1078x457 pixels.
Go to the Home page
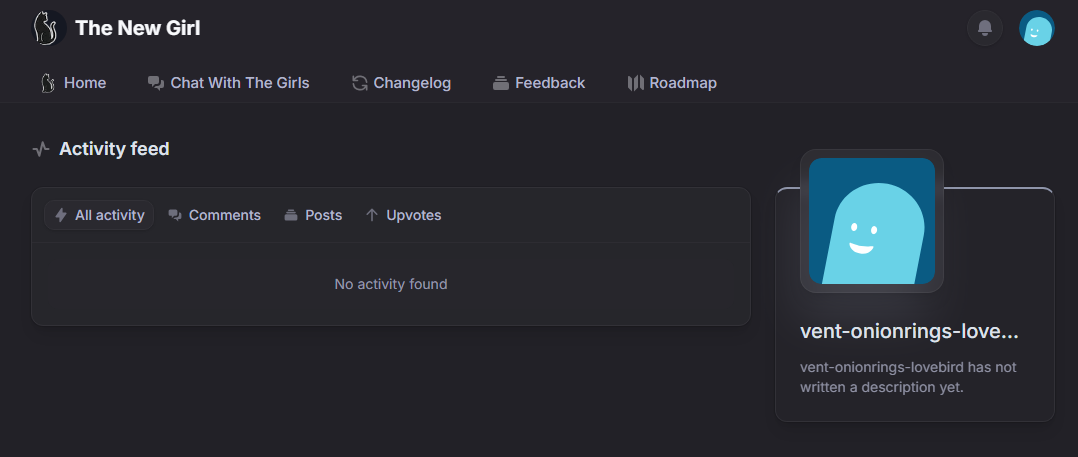pos(84,83)
